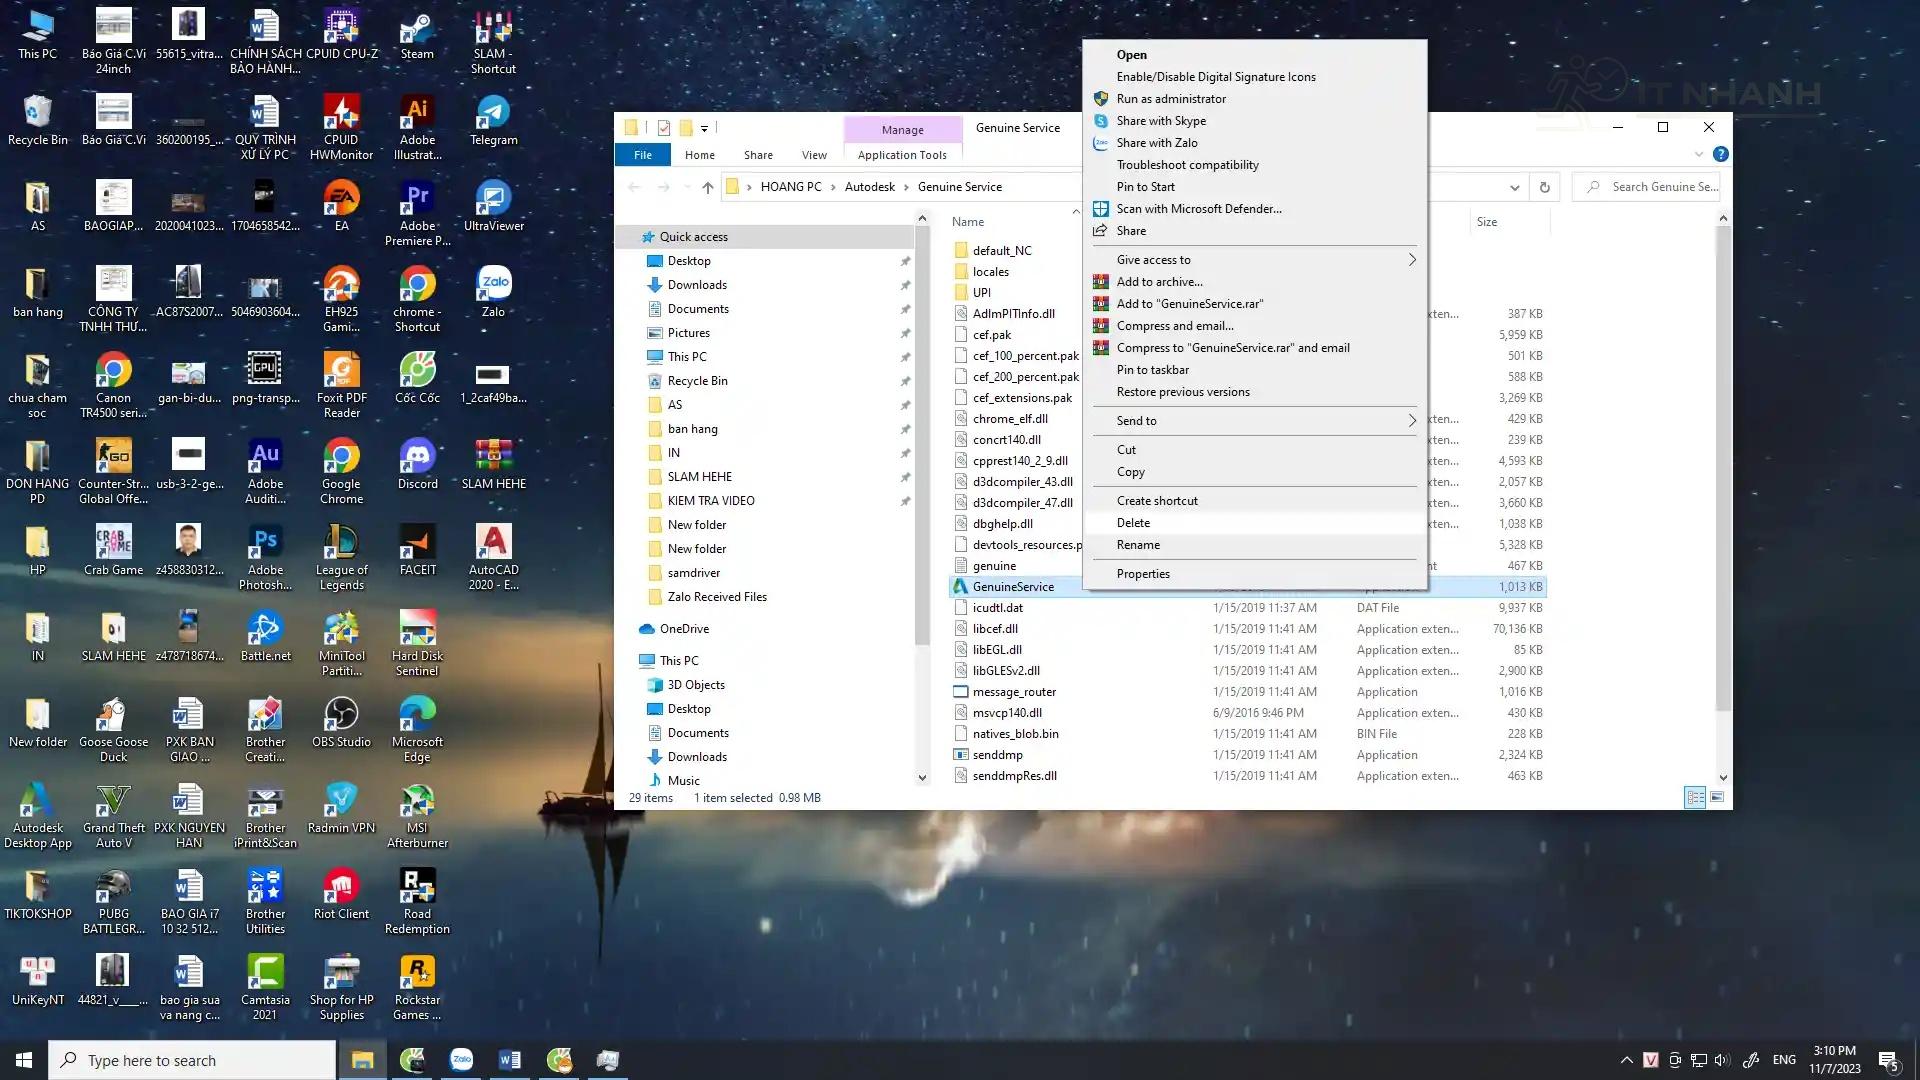The image size is (1920, 1080).
Task: Switch to large icons view toggle
Action: 1717,797
